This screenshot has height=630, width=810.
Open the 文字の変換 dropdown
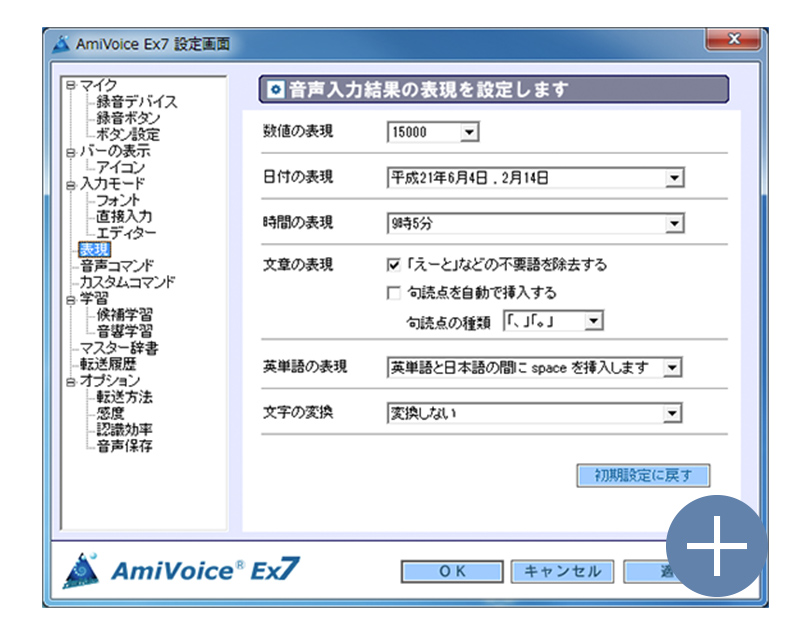pyautogui.click(x=672, y=413)
